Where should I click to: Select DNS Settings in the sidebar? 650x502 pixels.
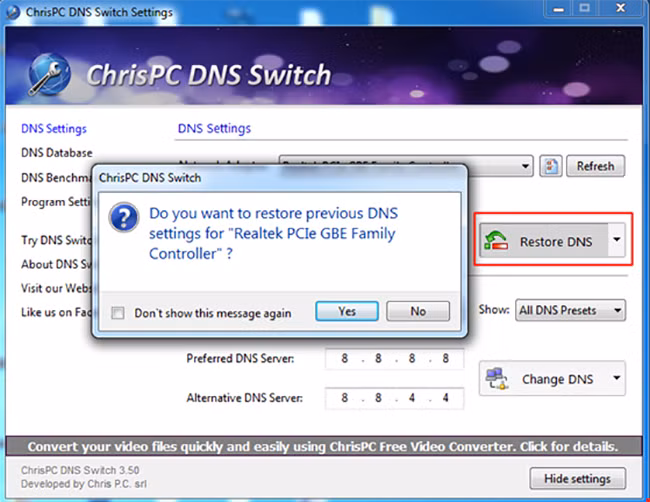point(53,129)
